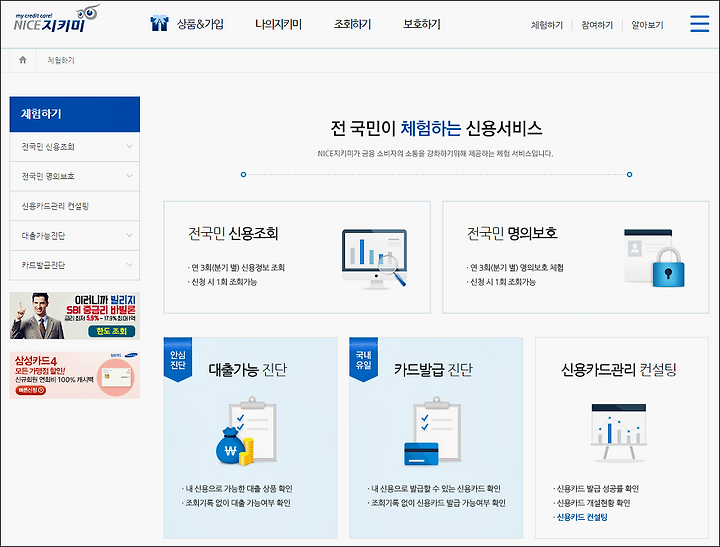720x547 pixels.
Task: Open the 전국민 신용조회 card title
Action: (x=233, y=234)
